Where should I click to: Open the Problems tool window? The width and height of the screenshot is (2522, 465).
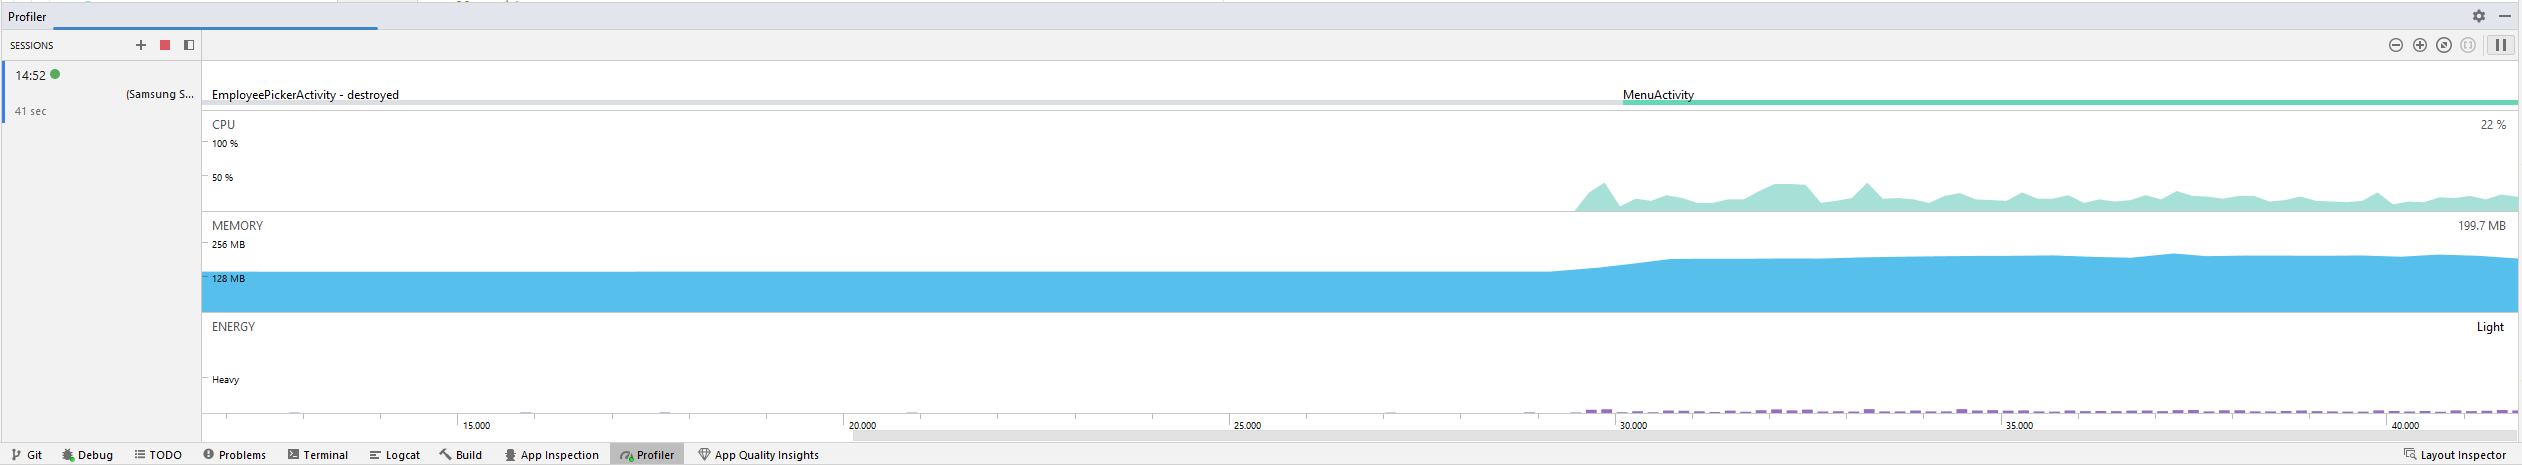coord(234,455)
